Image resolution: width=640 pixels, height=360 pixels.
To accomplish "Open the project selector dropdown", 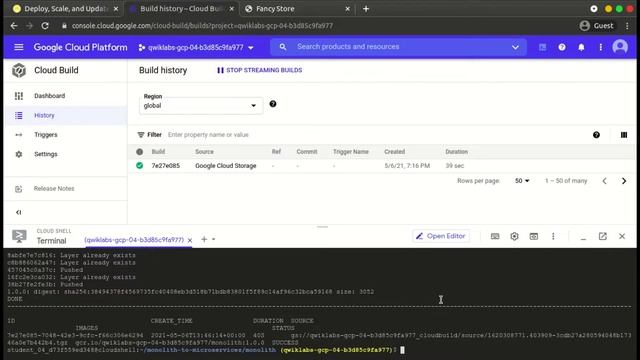I will [x=196, y=47].
